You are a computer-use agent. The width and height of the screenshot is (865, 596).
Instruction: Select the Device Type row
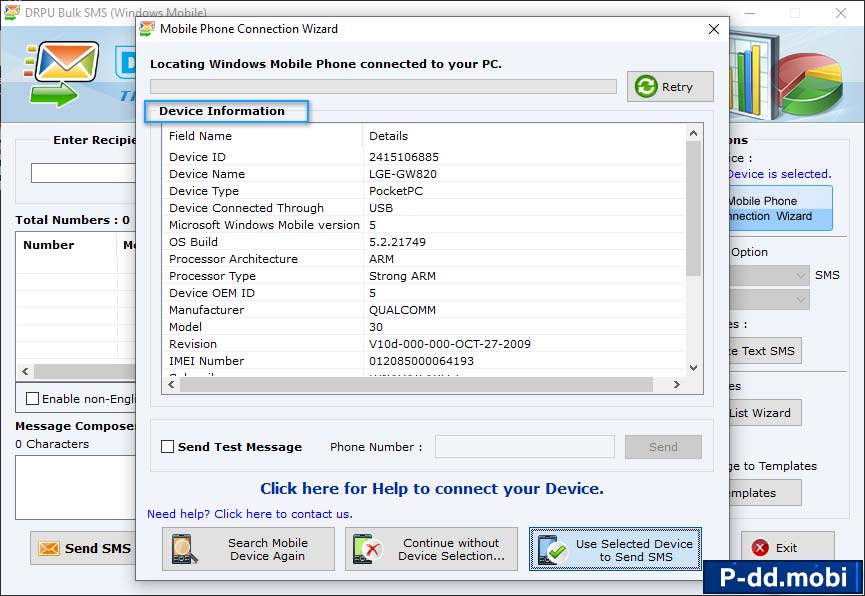(x=424, y=191)
